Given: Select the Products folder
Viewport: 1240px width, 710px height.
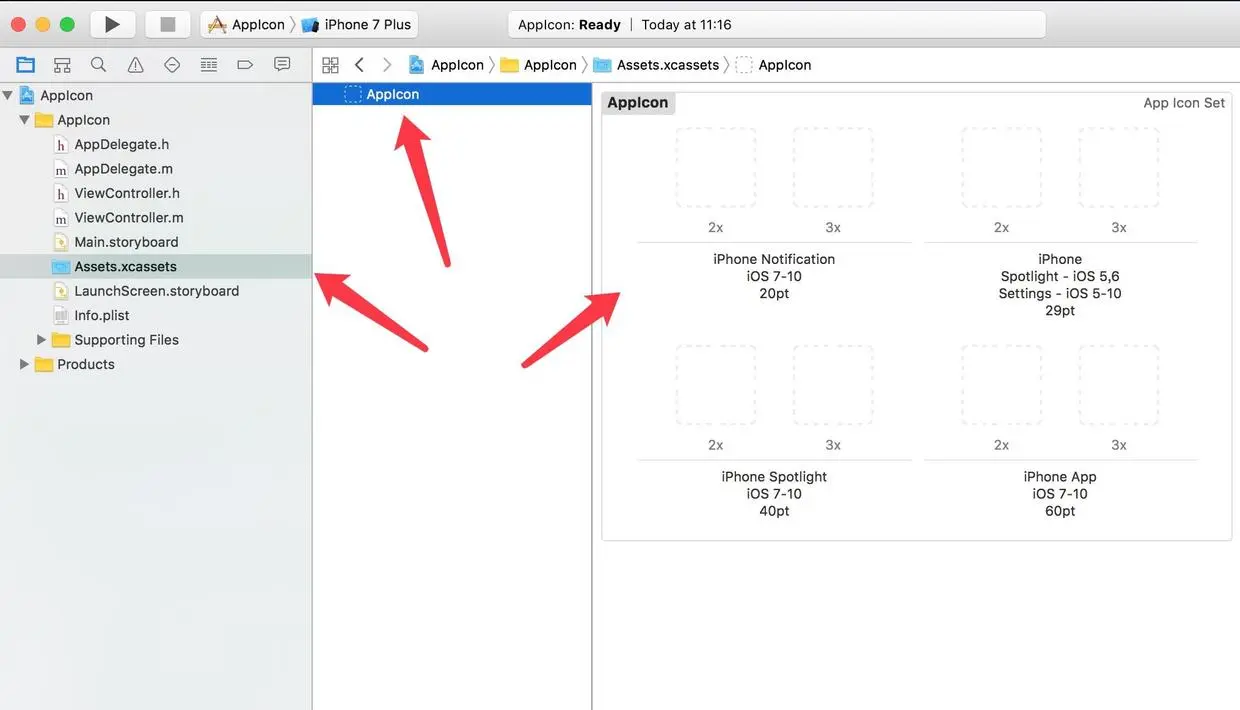Looking at the screenshot, I should (x=86, y=364).
